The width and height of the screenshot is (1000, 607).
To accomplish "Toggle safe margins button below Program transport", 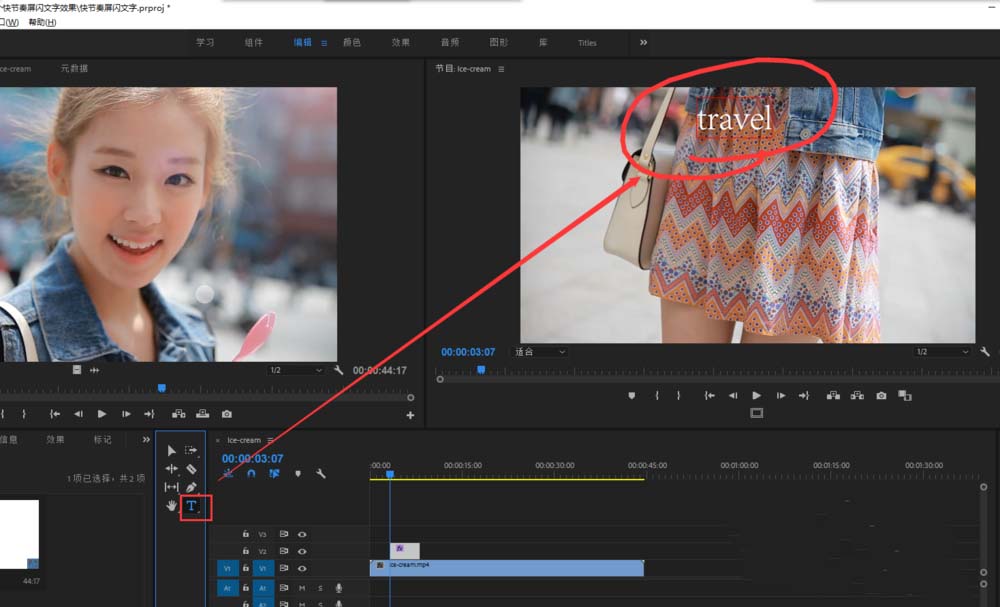I will pos(756,413).
